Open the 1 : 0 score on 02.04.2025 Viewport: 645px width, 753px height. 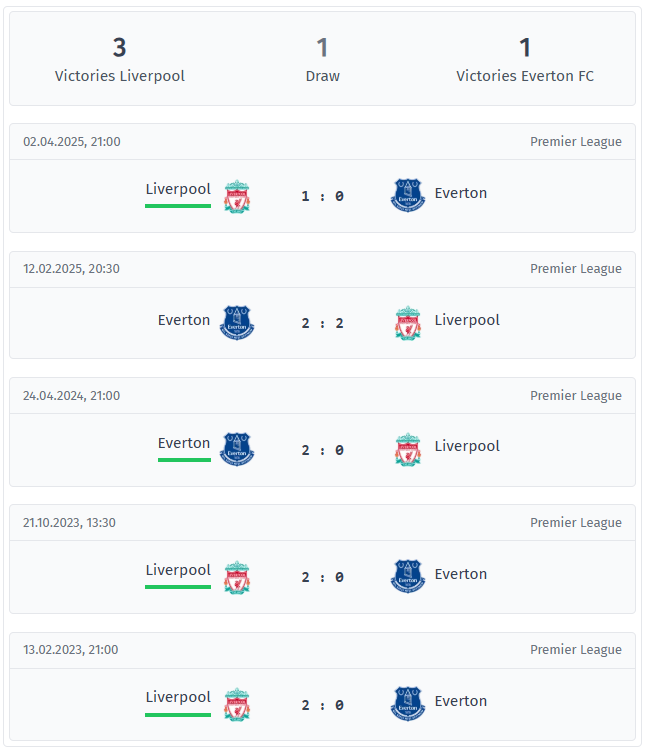pos(322,196)
